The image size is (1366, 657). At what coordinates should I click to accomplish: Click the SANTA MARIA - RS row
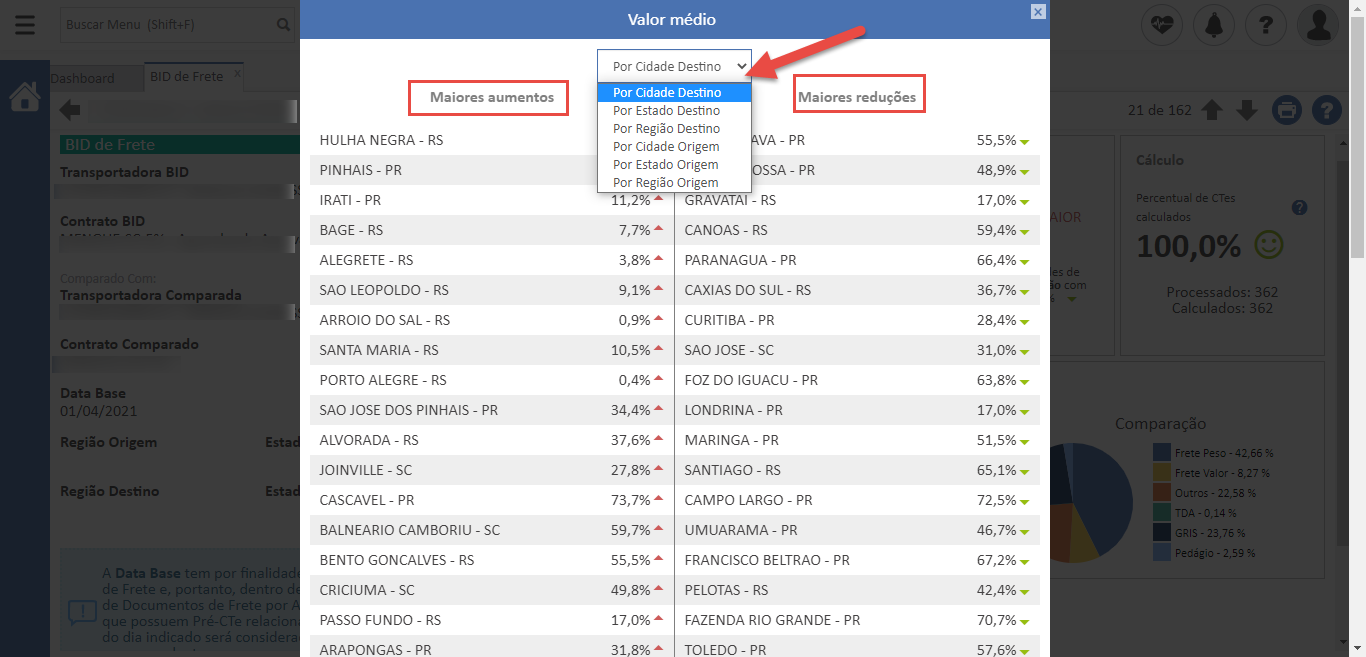pyautogui.click(x=492, y=350)
